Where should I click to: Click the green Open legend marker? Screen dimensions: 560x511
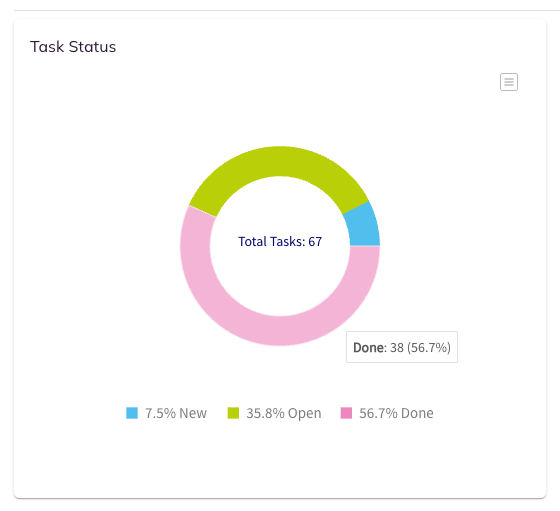point(233,413)
